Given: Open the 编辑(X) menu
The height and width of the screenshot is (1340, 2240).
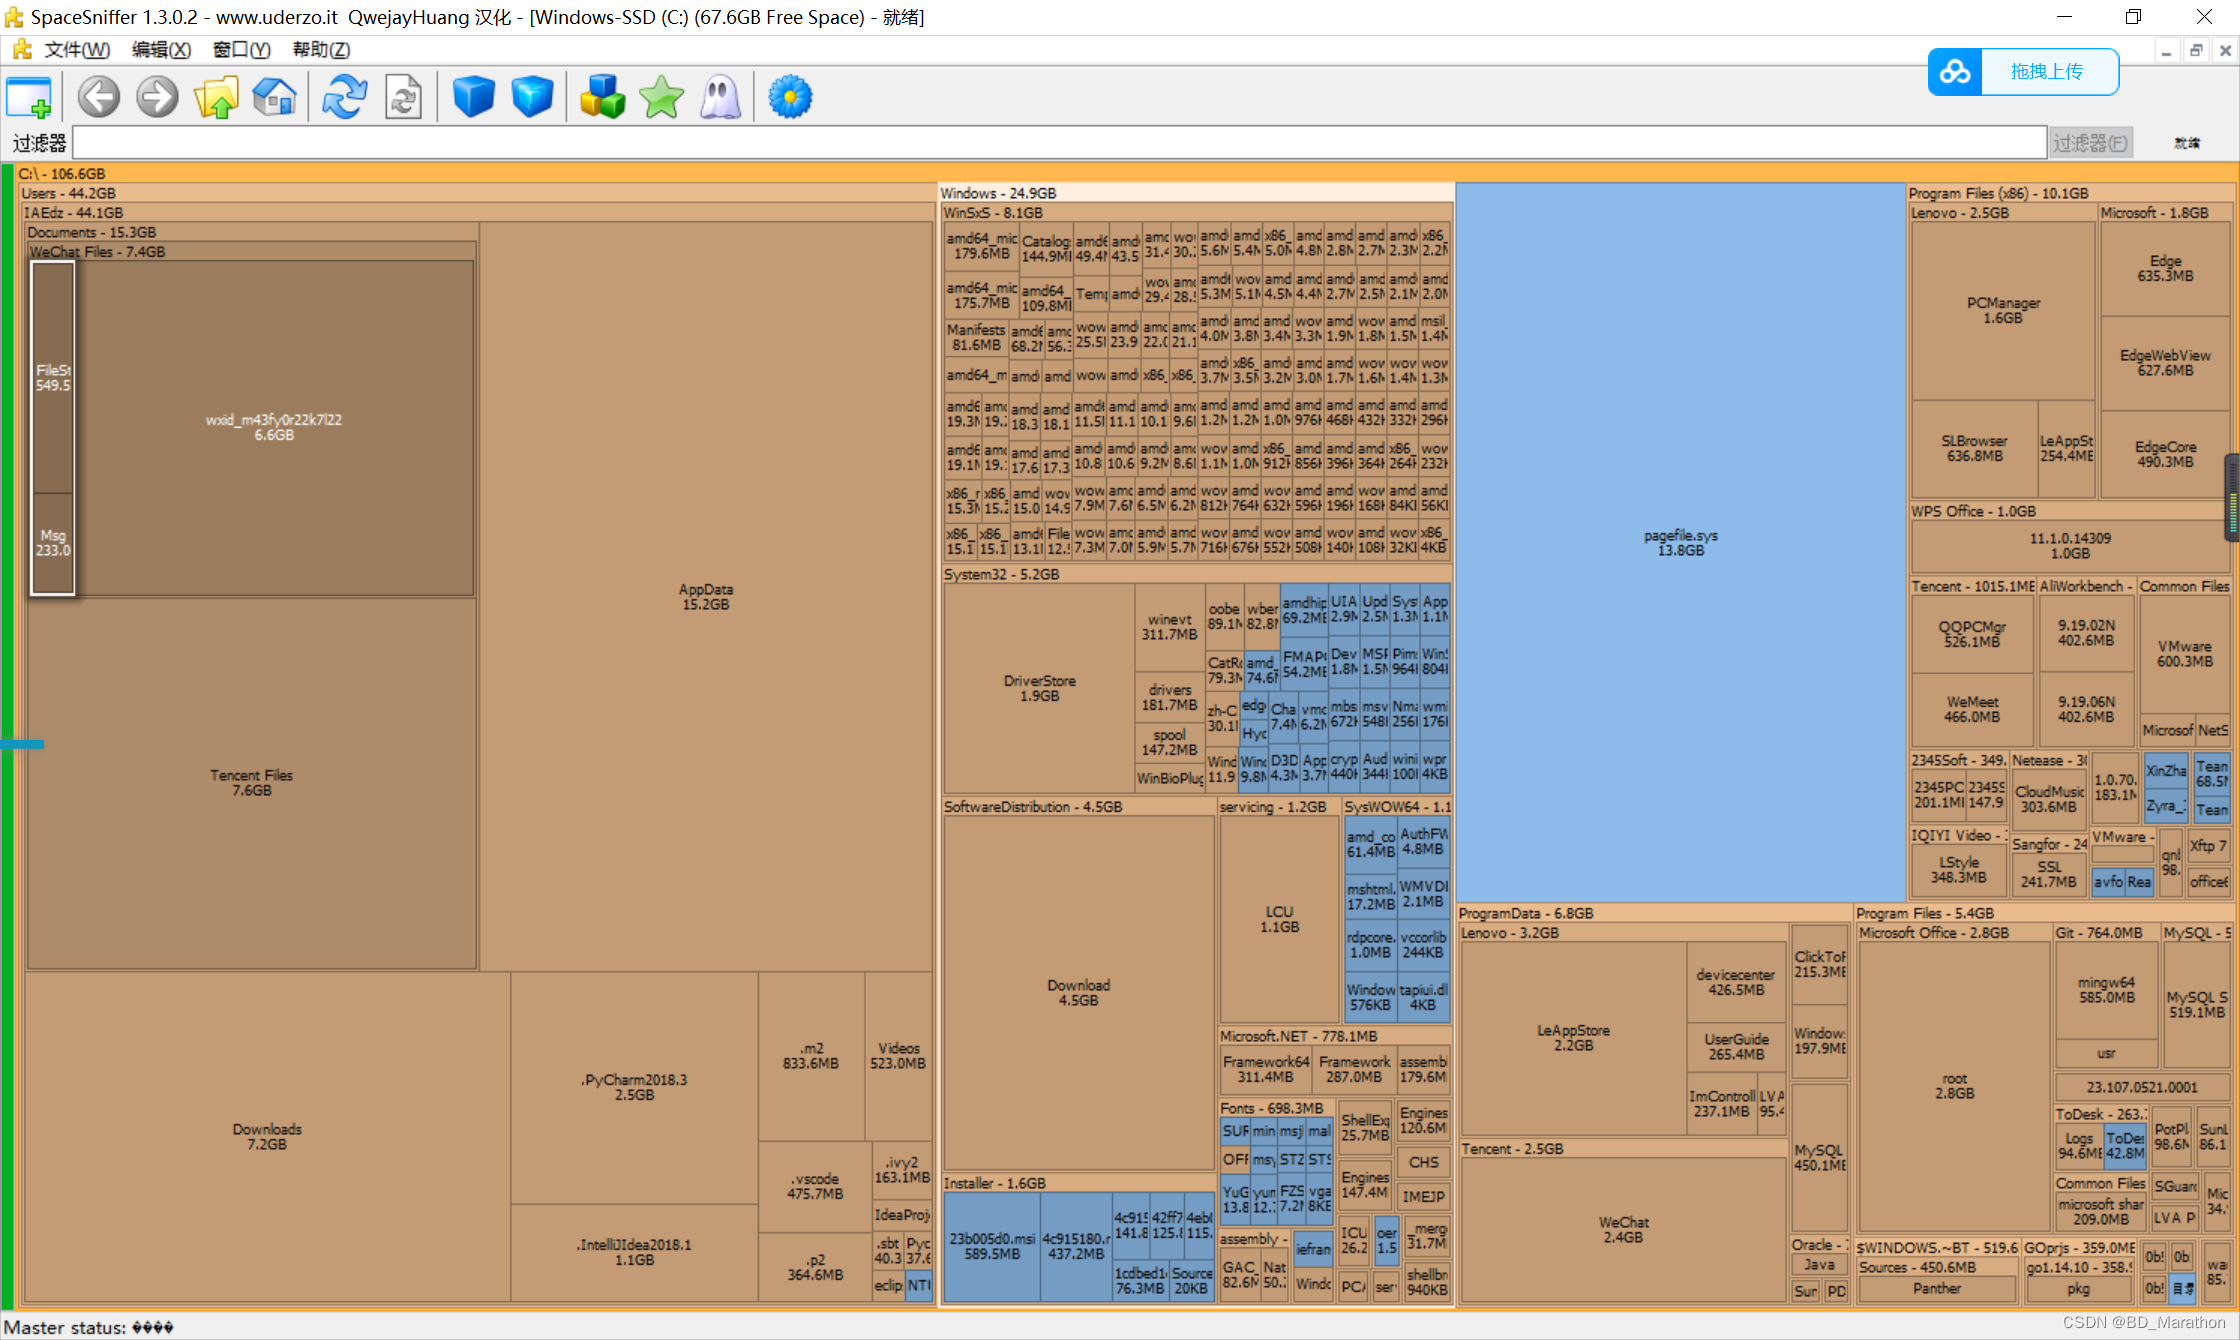Looking at the screenshot, I should click(161, 50).
